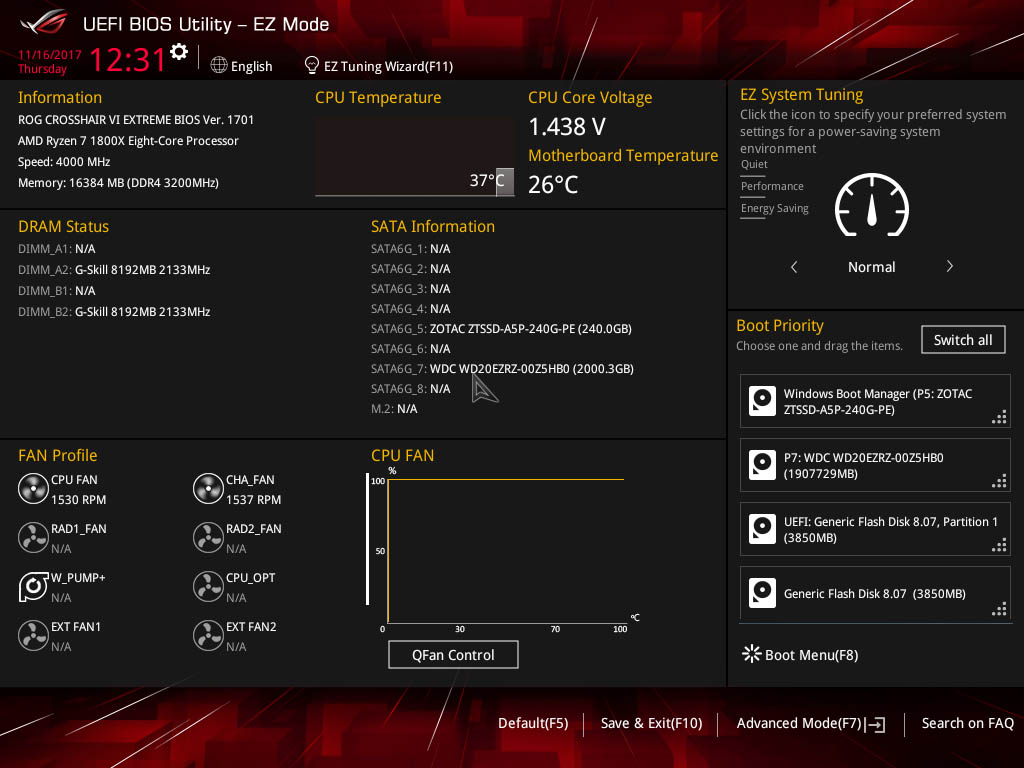
Task: Click the W_PUMP+ pump icon
Action: 33,586
